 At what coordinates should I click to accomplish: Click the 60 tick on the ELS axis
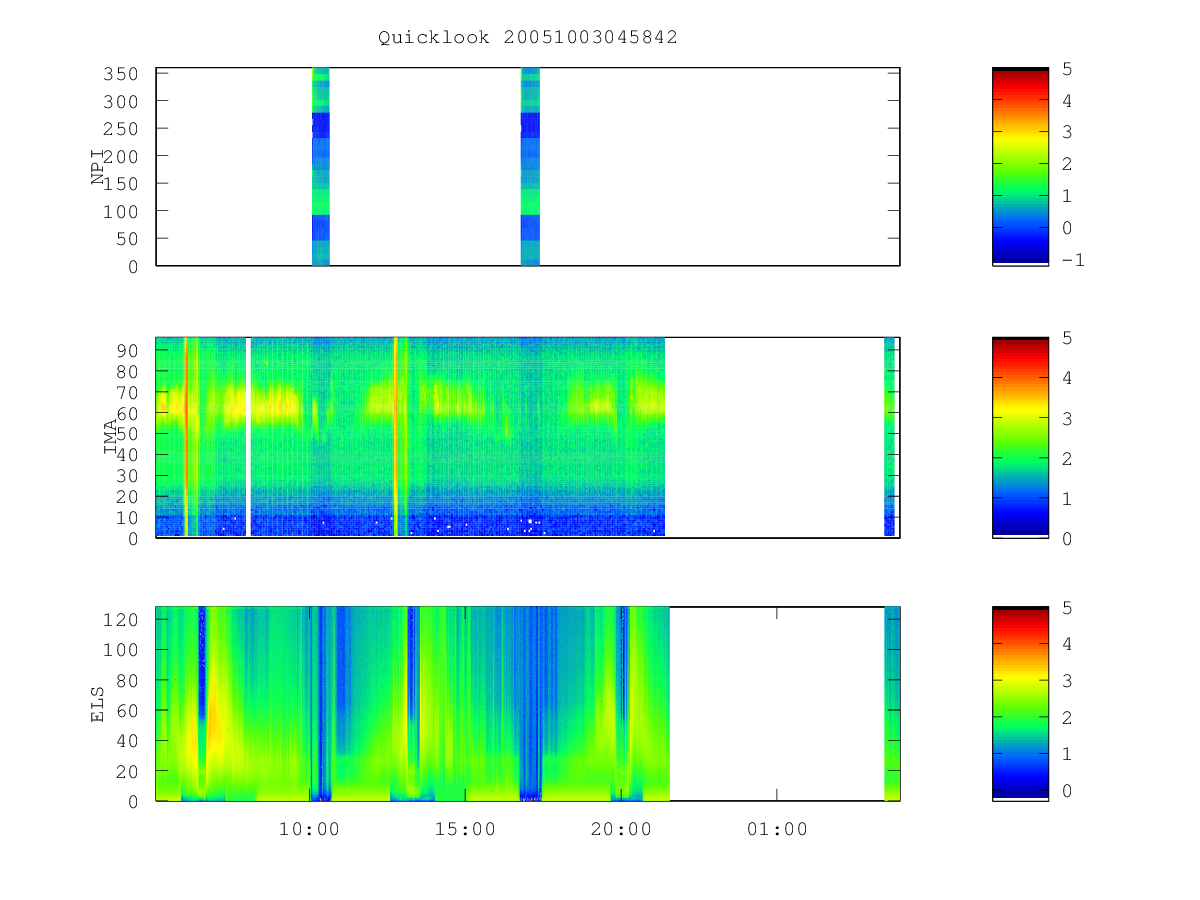click(126, 710)
